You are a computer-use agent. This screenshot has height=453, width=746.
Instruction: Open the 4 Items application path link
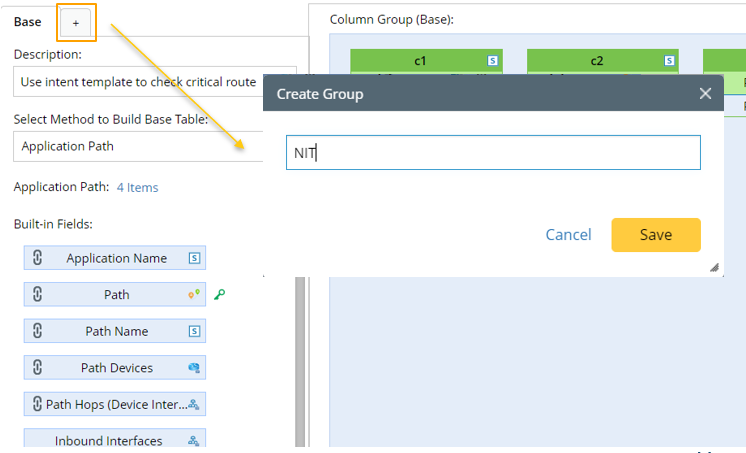(x=137, y=187)
